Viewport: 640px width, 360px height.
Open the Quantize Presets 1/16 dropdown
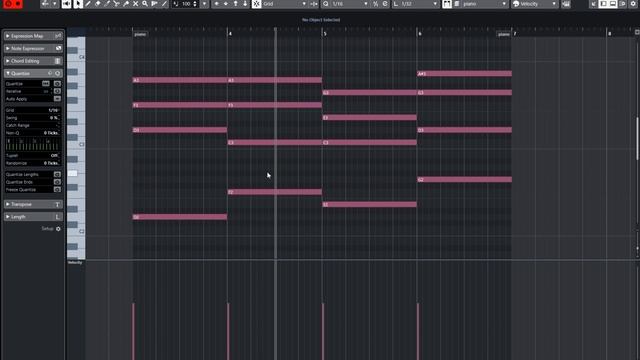pos(350,4)
